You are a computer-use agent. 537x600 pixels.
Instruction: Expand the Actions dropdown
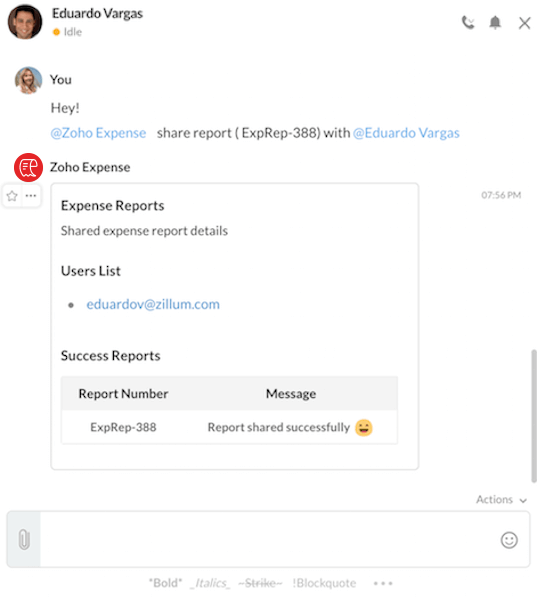(x=501, y=499)
